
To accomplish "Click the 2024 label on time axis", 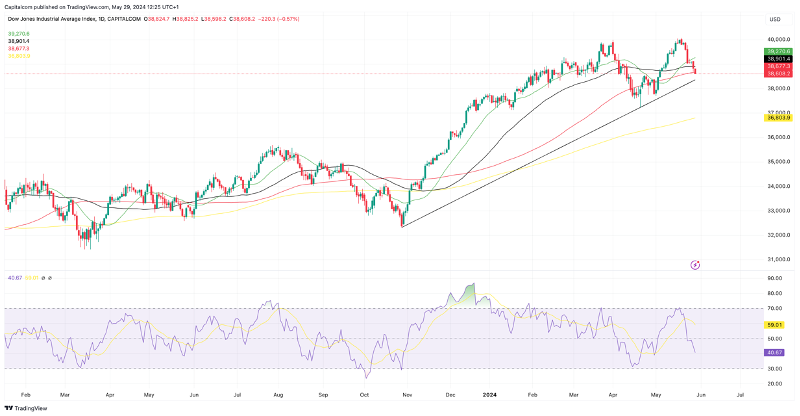I will pos(490,395).
